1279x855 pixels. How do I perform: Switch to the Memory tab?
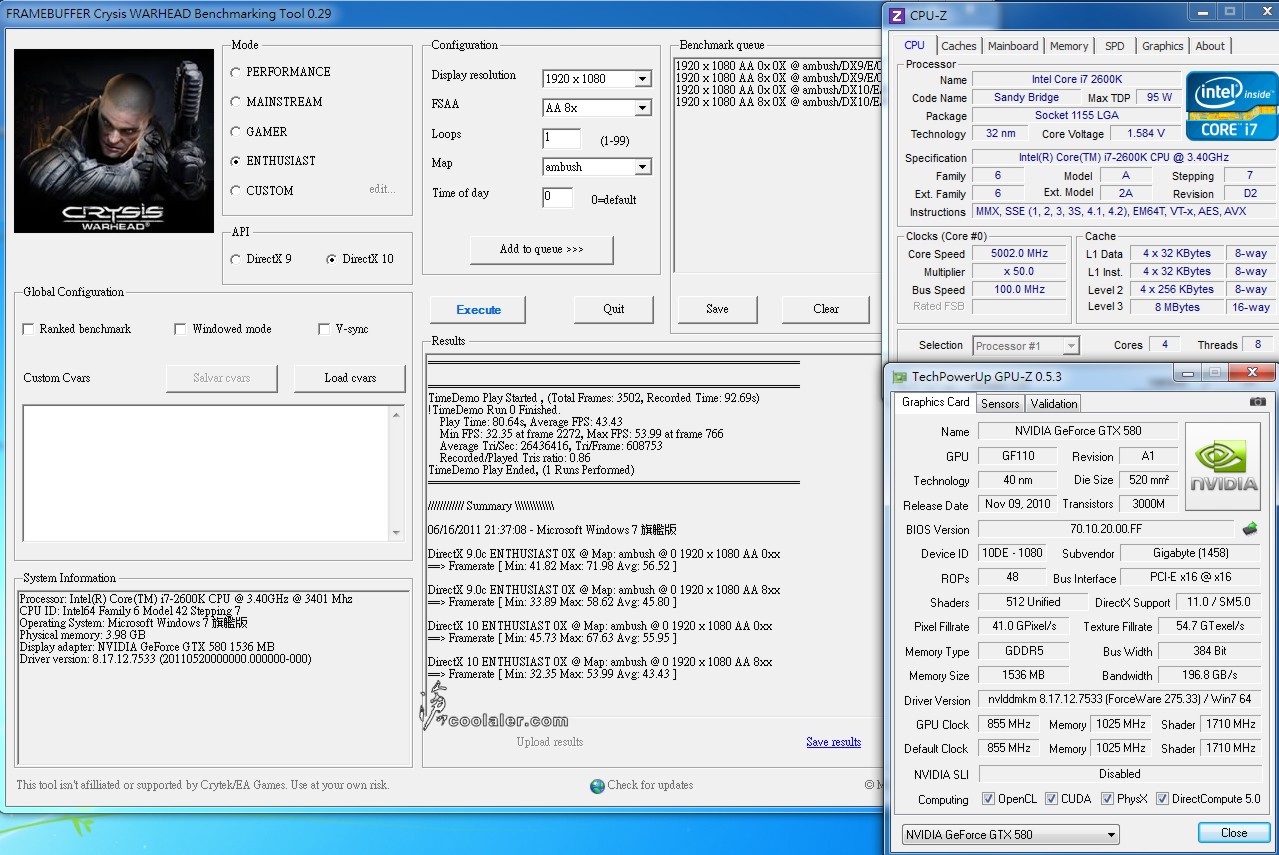pyautogui.click(x=1069, y=46)
